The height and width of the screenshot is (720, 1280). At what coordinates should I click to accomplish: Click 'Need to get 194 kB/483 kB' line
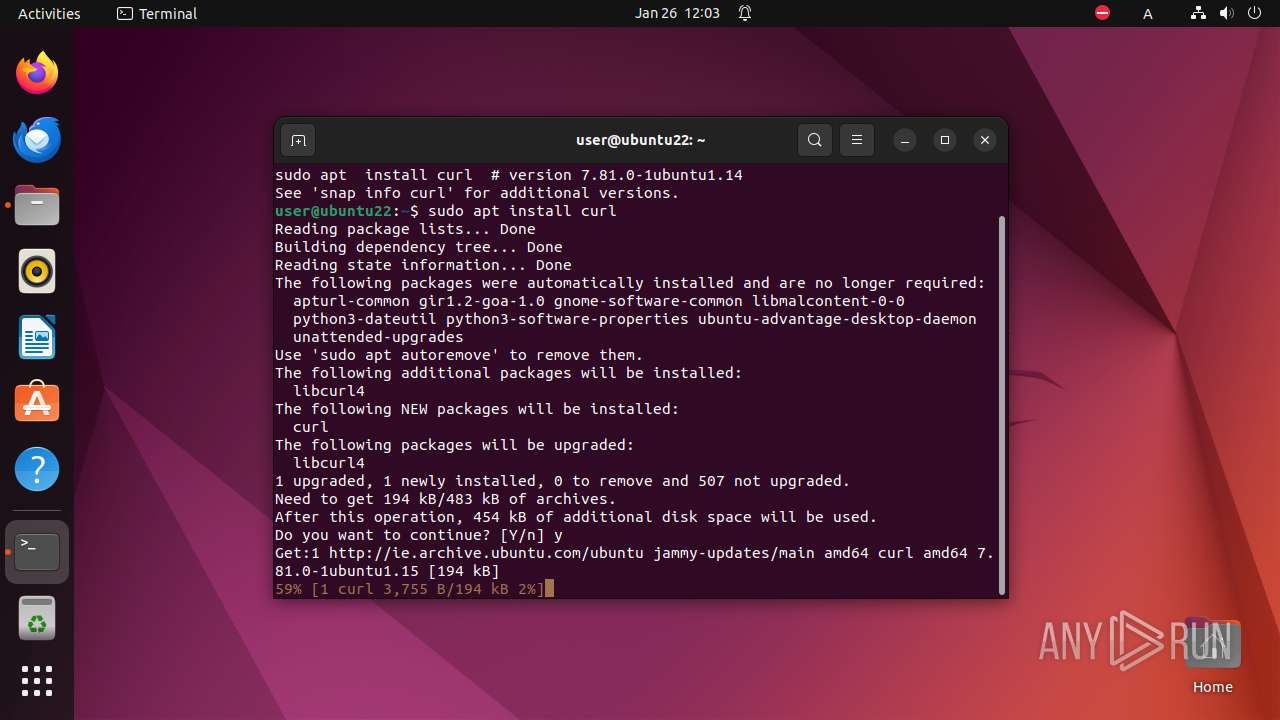pyautogui.click(x=446, y=499)
